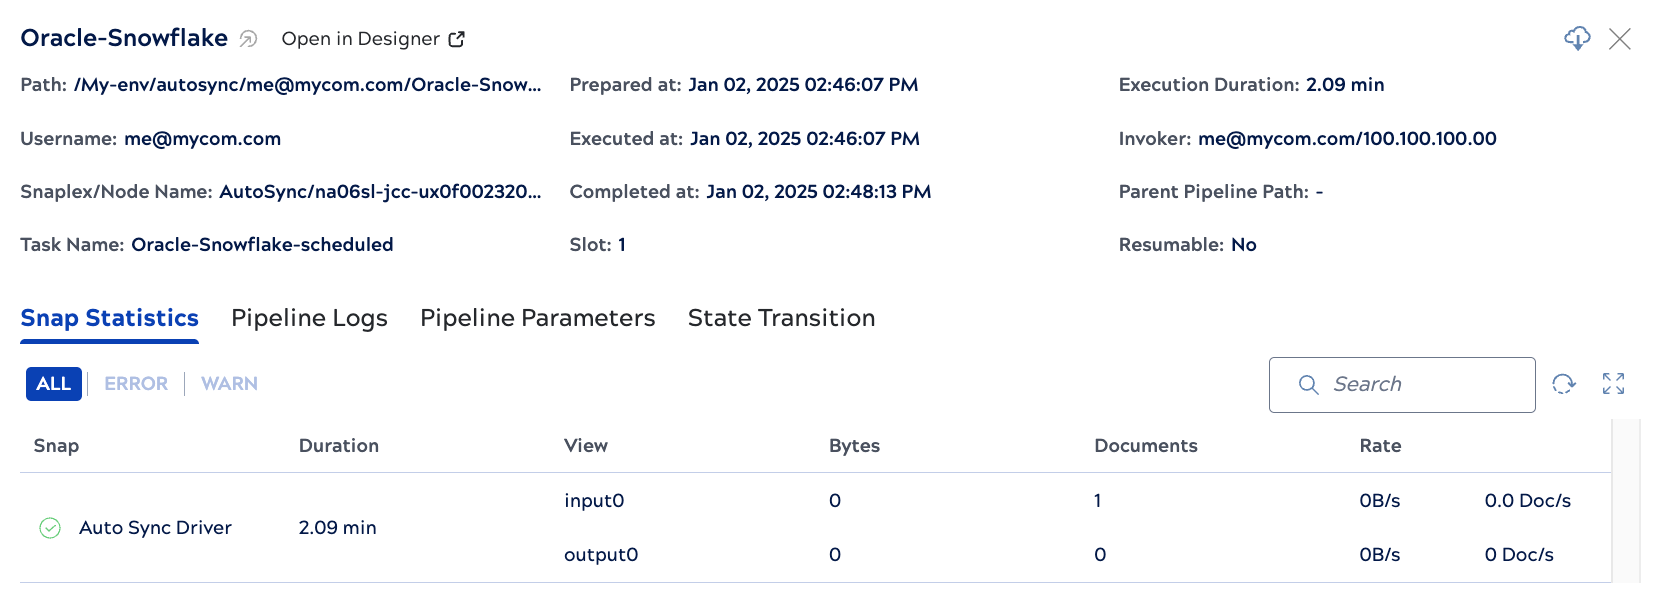Enable the ERROR filter

pyautogui.click(x=135, y=383)
